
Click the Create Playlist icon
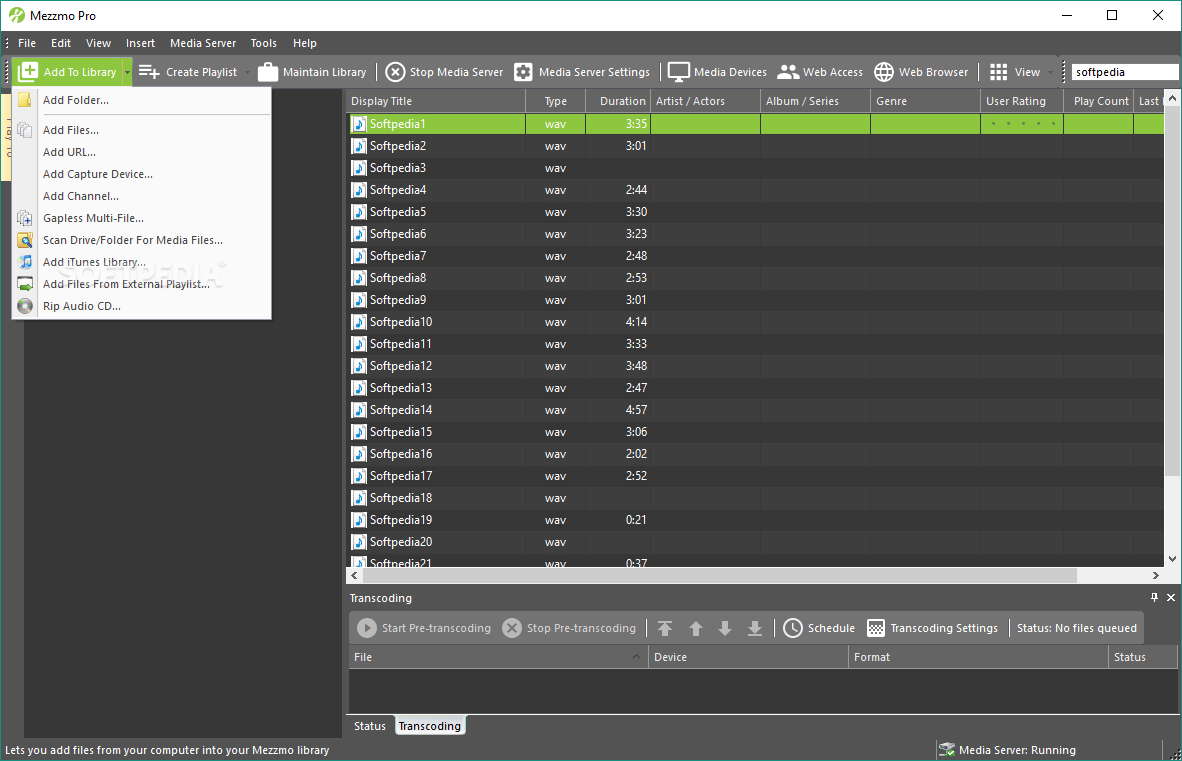(x=149, y=72)
